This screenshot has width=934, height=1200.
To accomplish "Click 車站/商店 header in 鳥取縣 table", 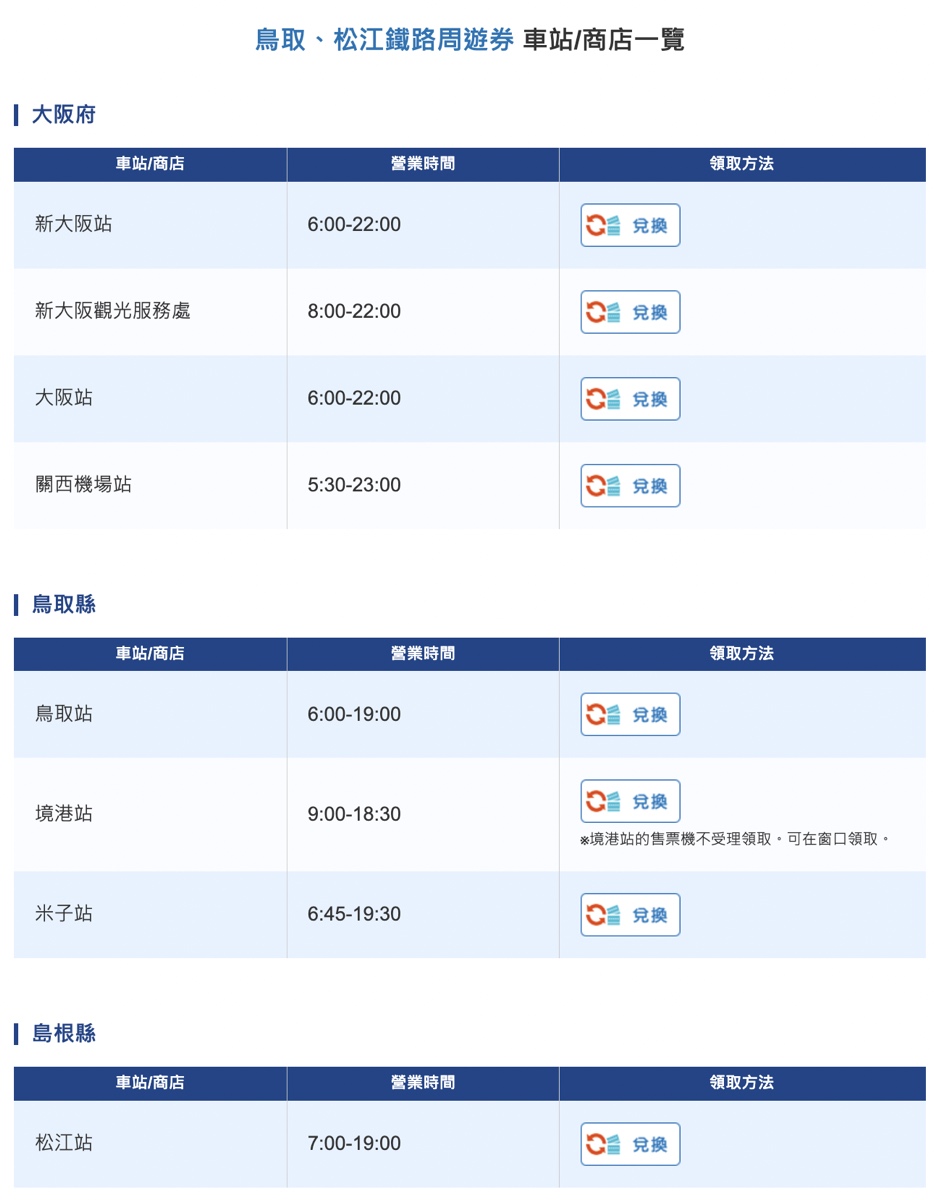I will coord(150,654).
